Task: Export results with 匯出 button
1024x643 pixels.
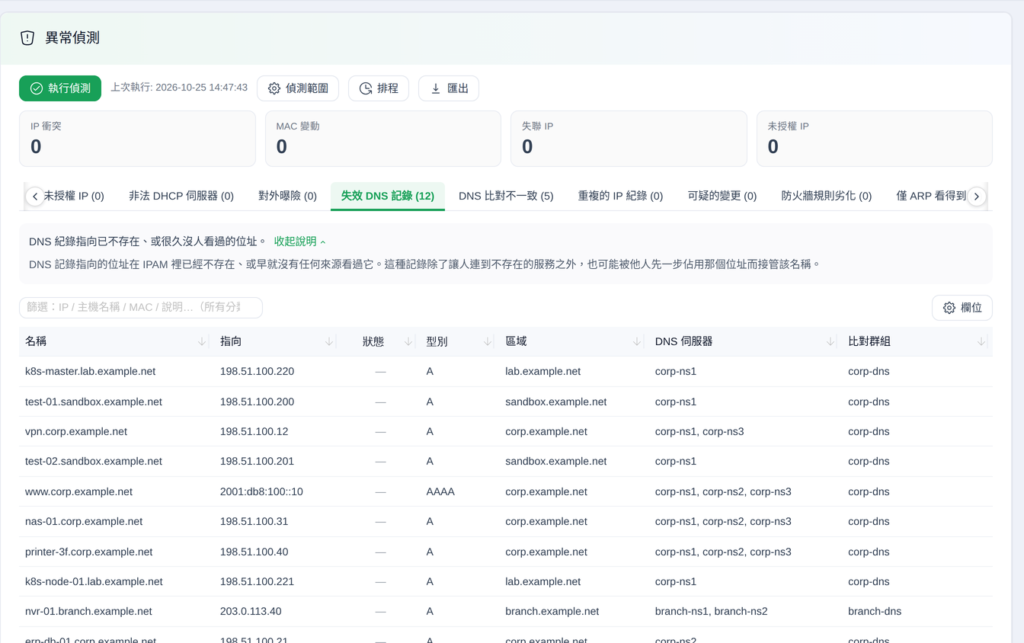Action: 449,88
